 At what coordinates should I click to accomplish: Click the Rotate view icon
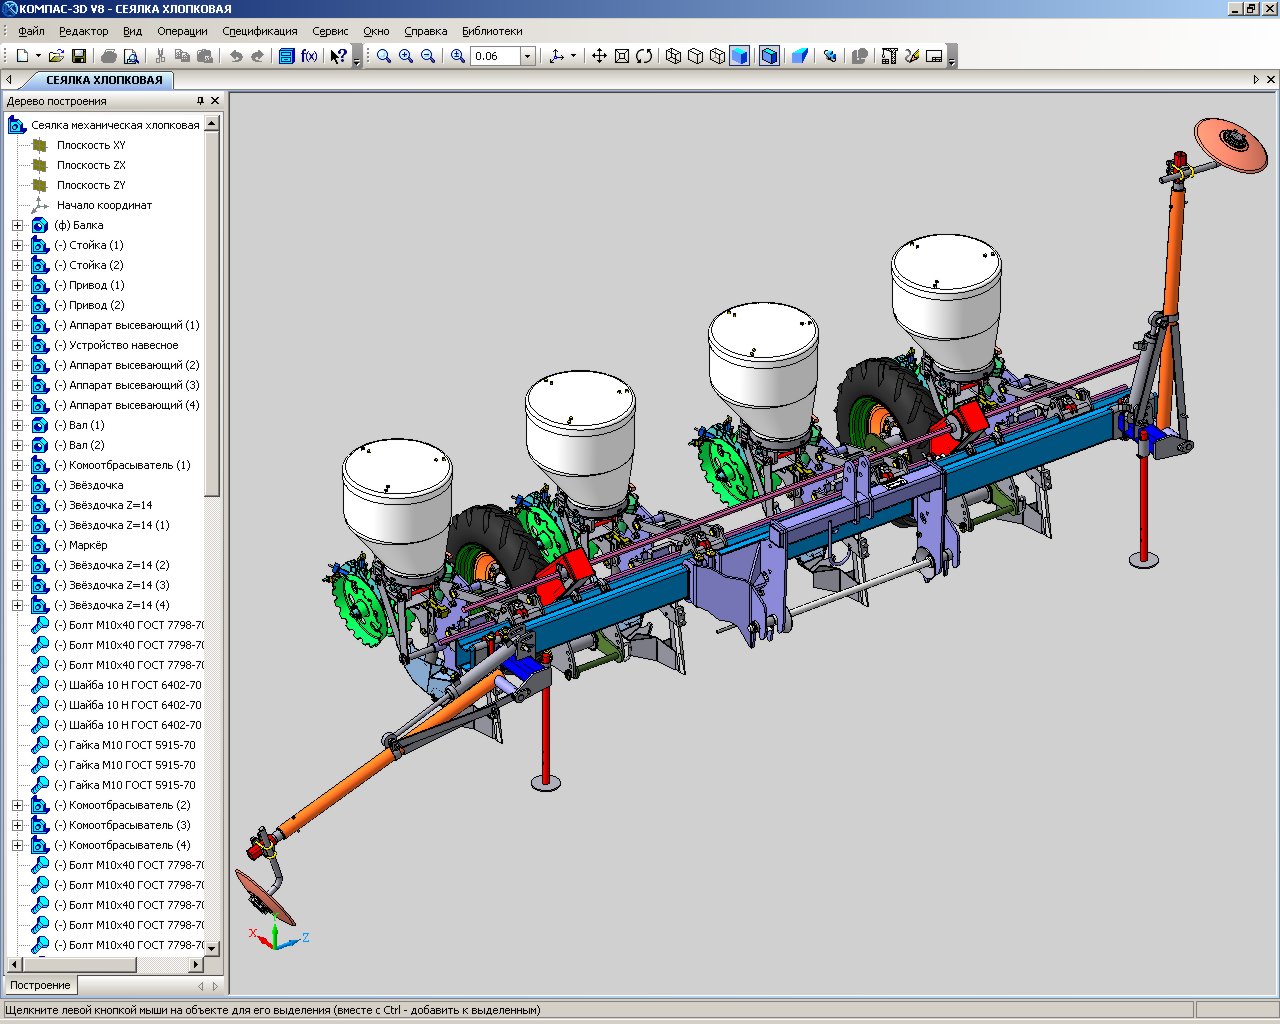point(644,56)
